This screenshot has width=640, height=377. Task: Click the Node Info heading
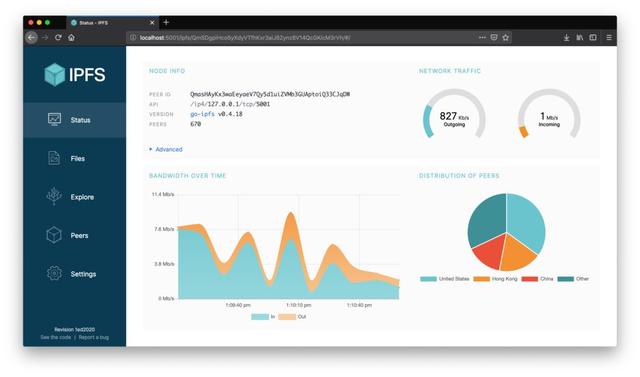[x=167, y=71]
